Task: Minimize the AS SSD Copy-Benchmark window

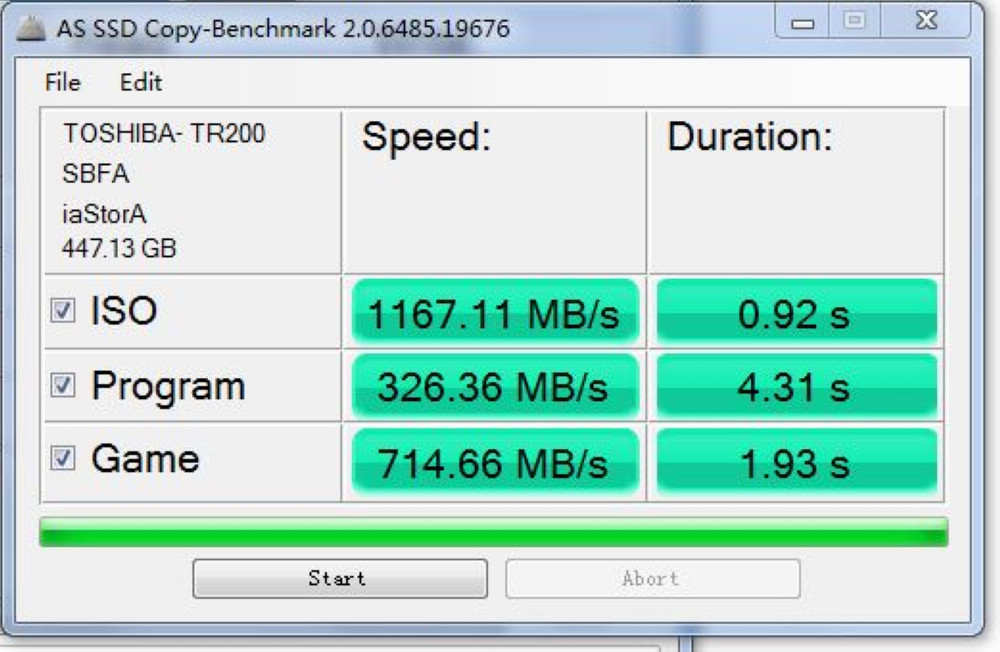Action: click(x=802, y=22)
